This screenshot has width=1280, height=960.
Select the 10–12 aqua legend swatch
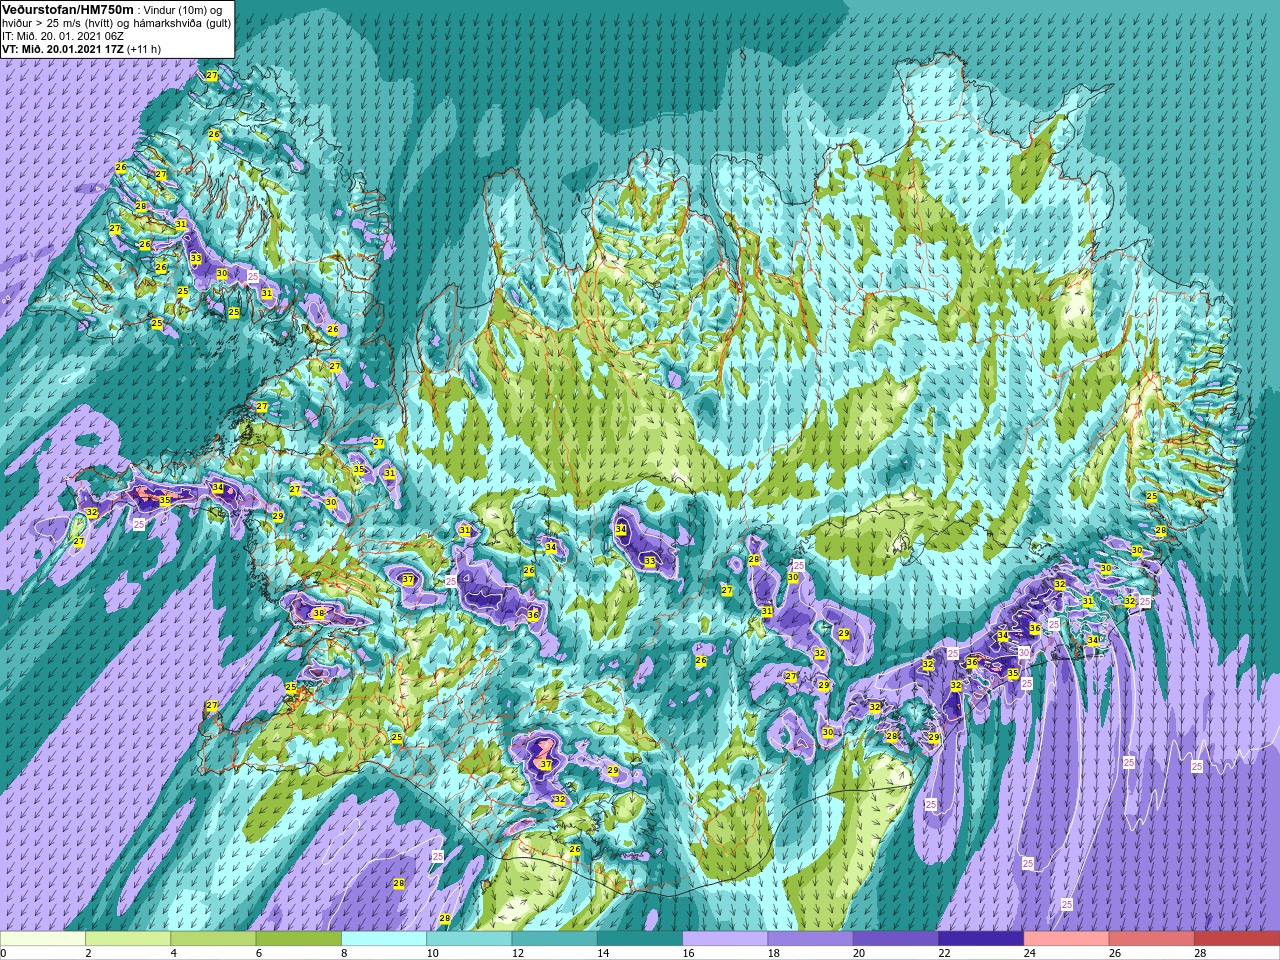(469, 939)
